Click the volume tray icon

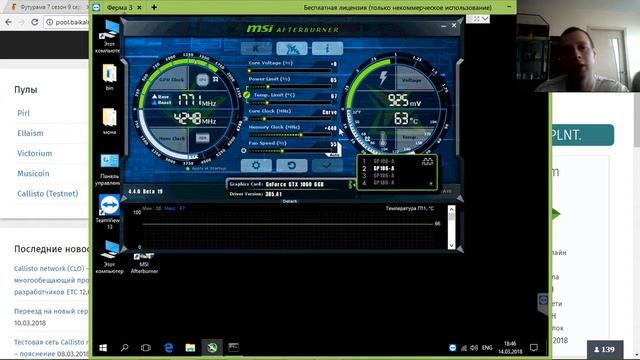click(x=473, y=348)
